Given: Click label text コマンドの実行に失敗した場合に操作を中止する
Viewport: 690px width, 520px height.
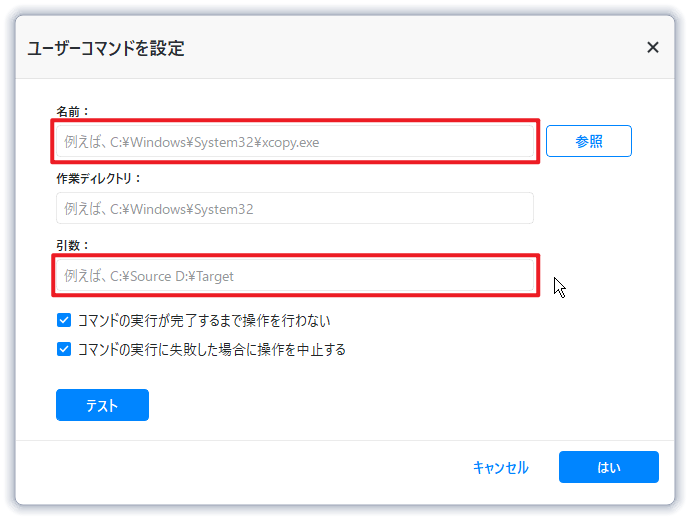Looking at the screenshot, I should point(212,349).
